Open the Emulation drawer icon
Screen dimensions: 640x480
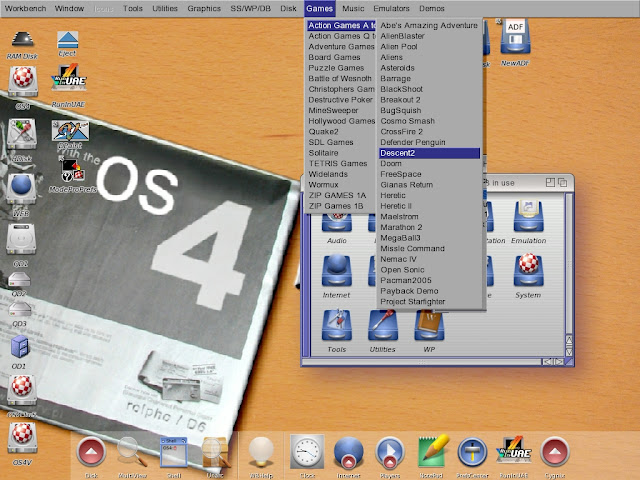point(527,218)
